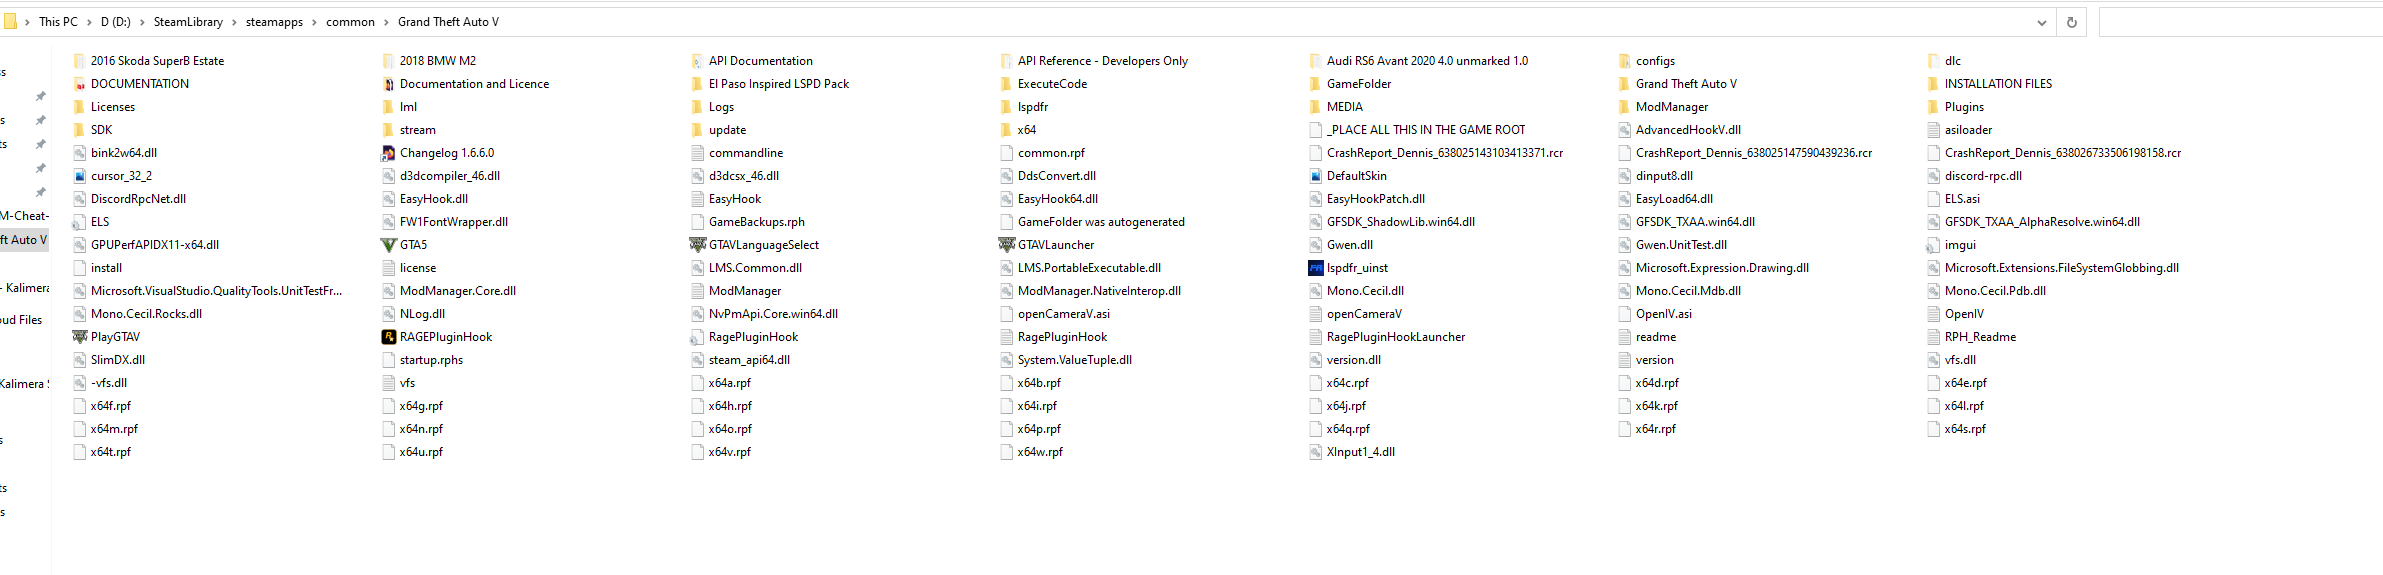Image resolution: width=2383 pixels, height=575 pixels.
Task: Navigate to SteamLibrary in breadcrumb
Action: tap(188, 22)
